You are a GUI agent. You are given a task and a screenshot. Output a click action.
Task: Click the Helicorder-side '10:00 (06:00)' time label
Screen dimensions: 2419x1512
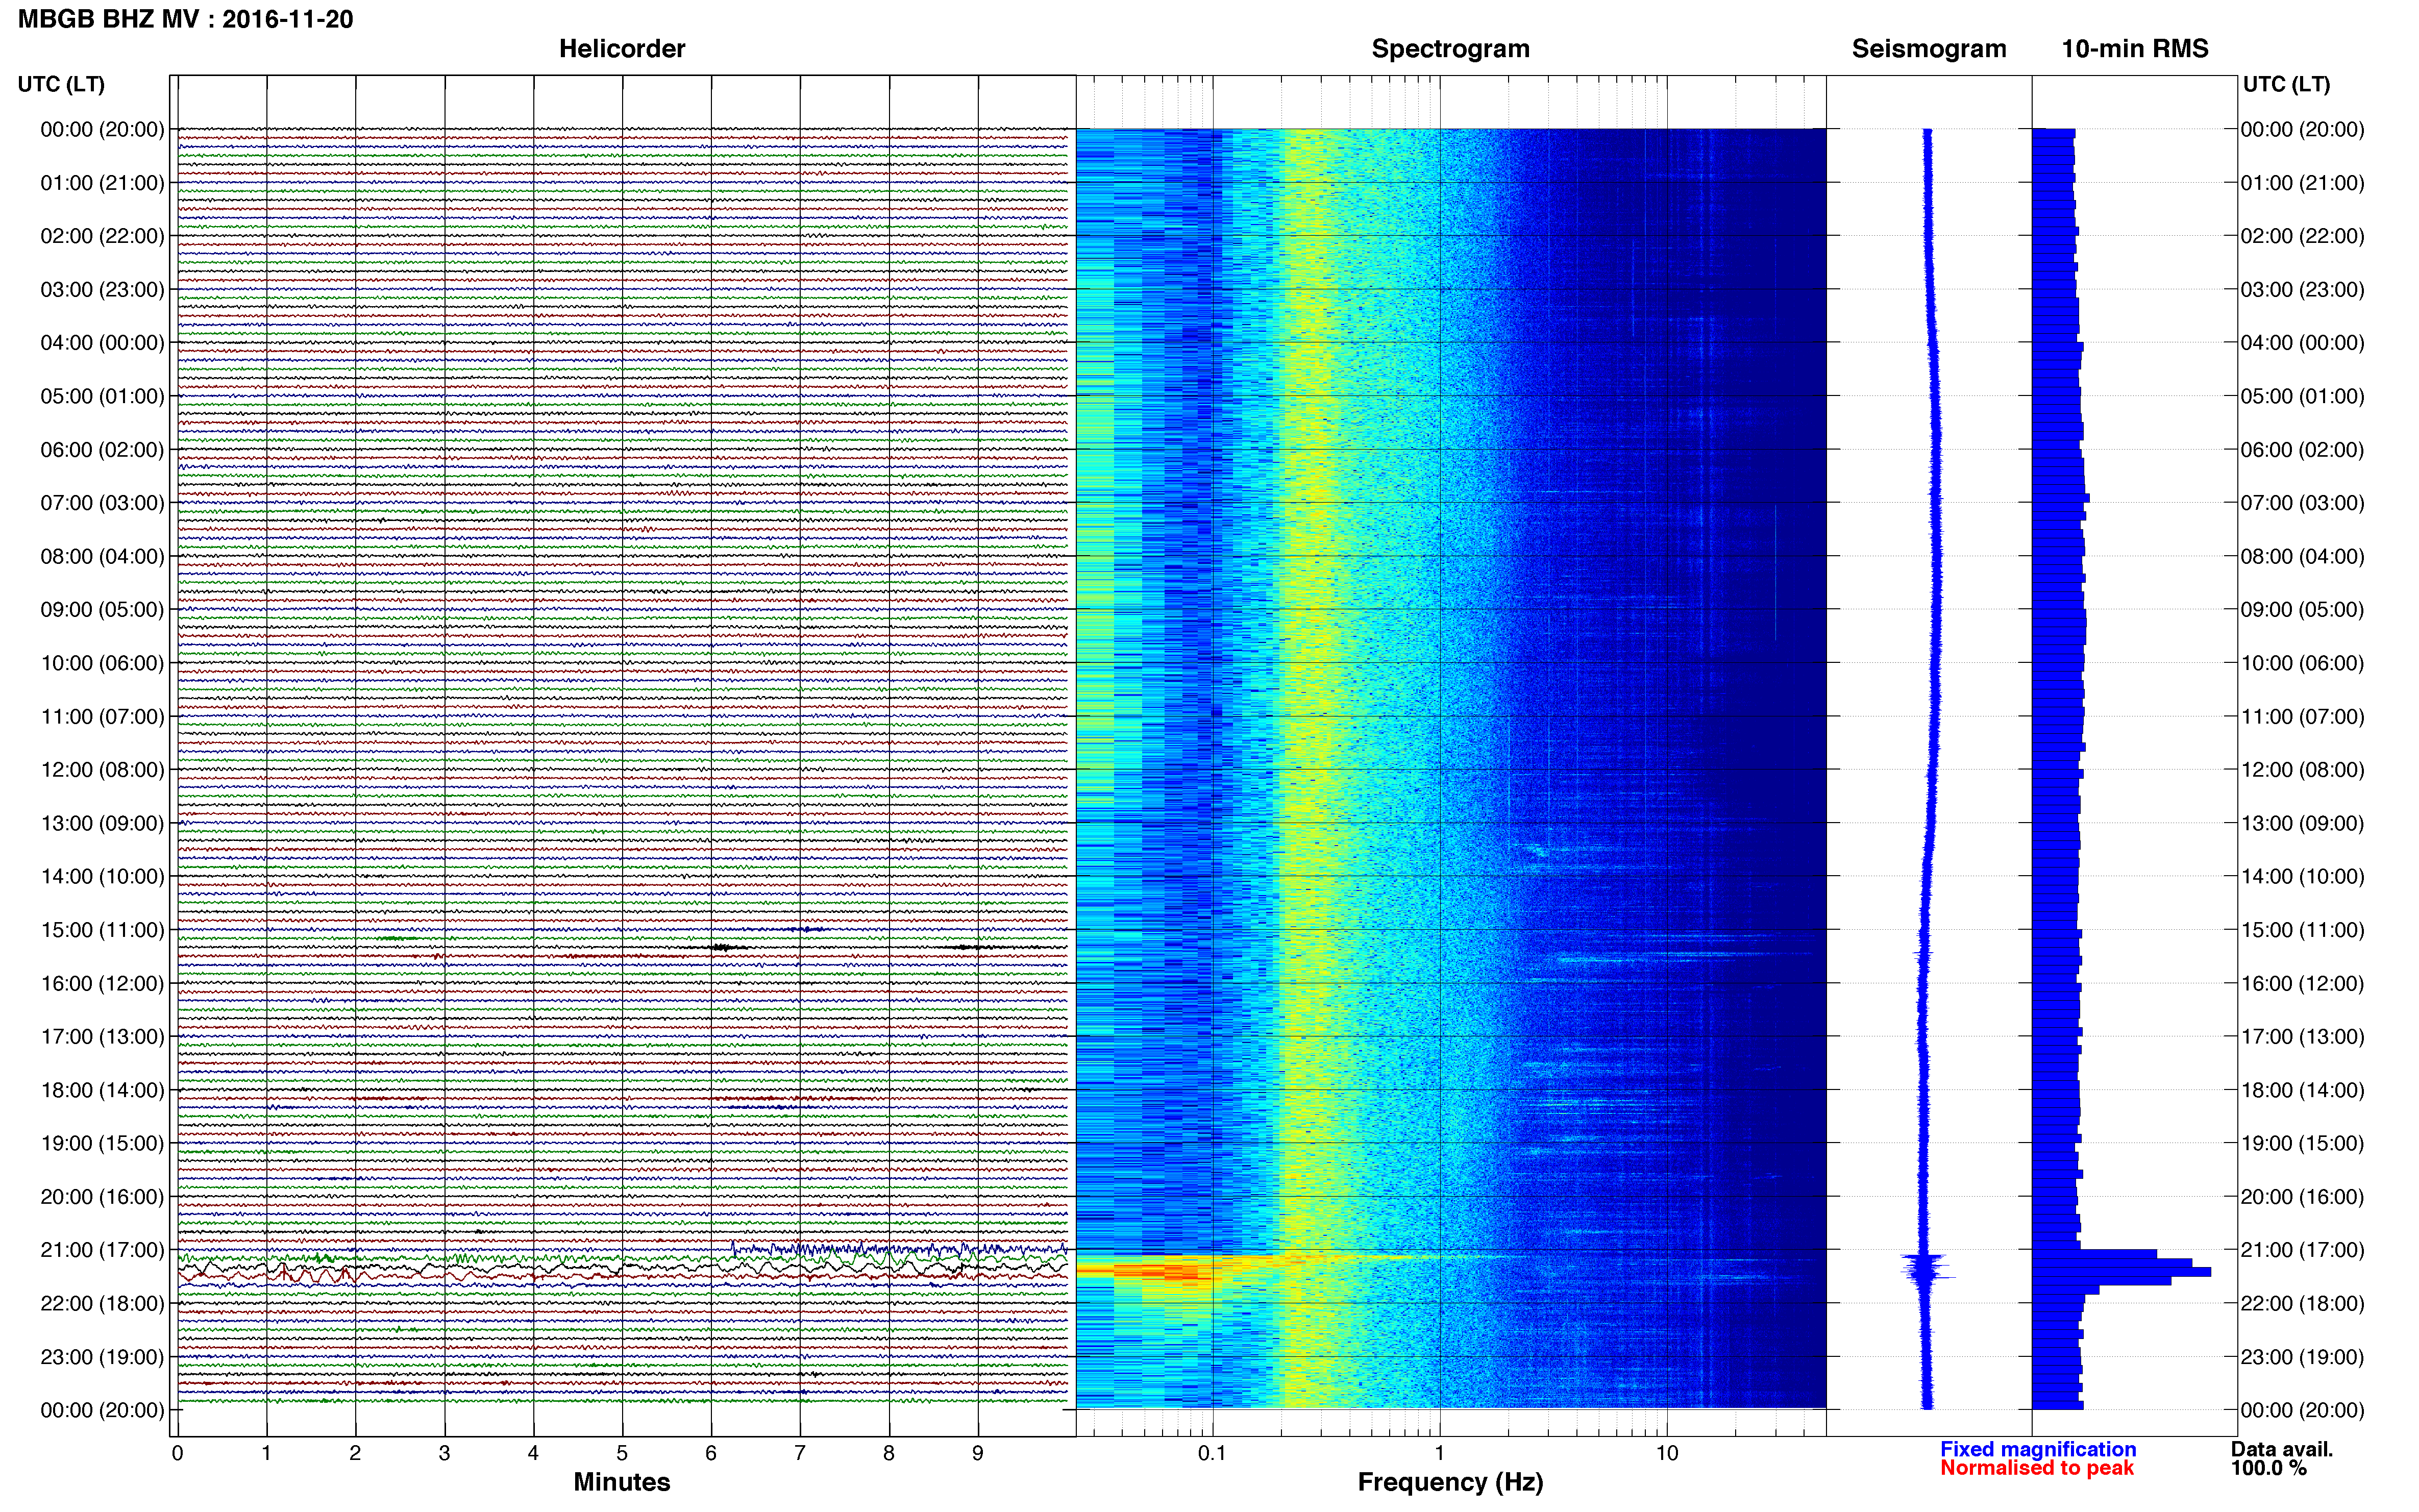click(102, 663)
